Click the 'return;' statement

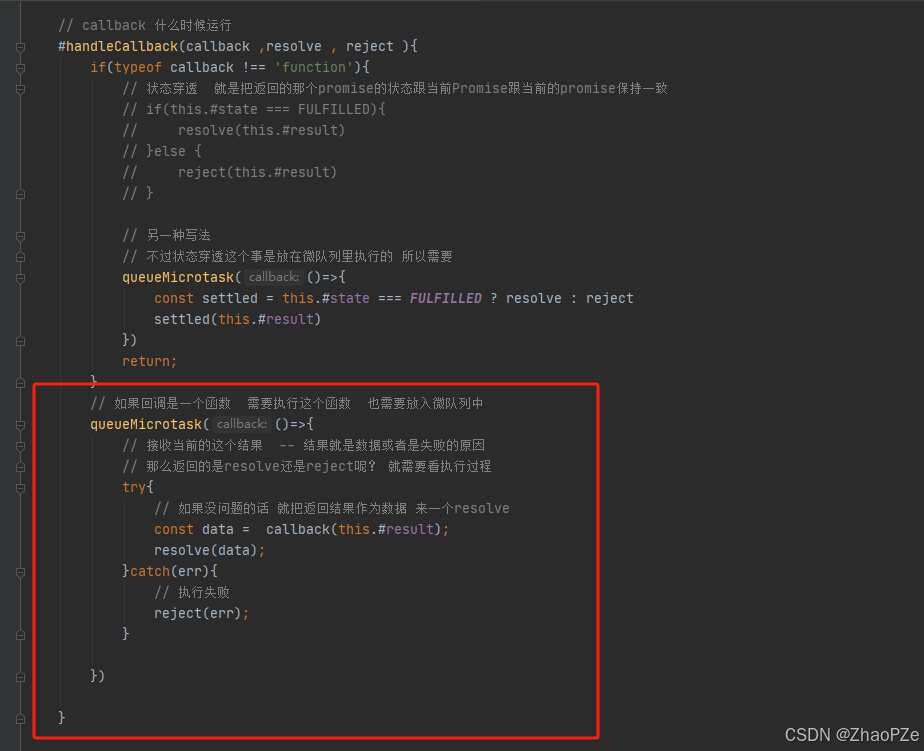[150, 361]
